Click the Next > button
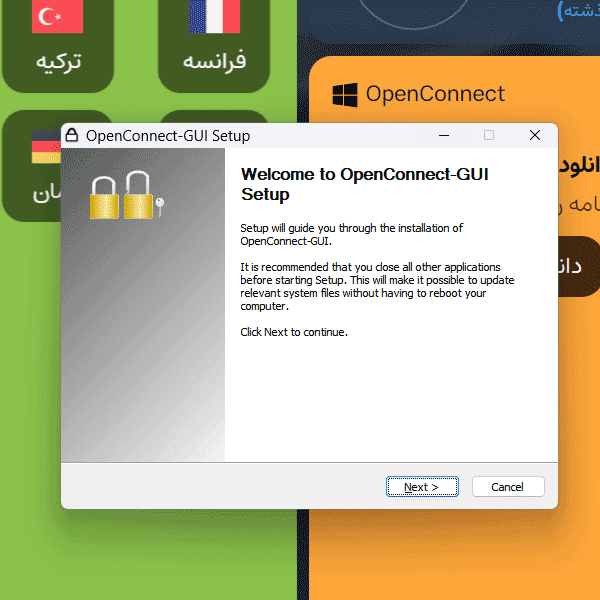This screenshot has width=600, height=600. coord(422,487)
